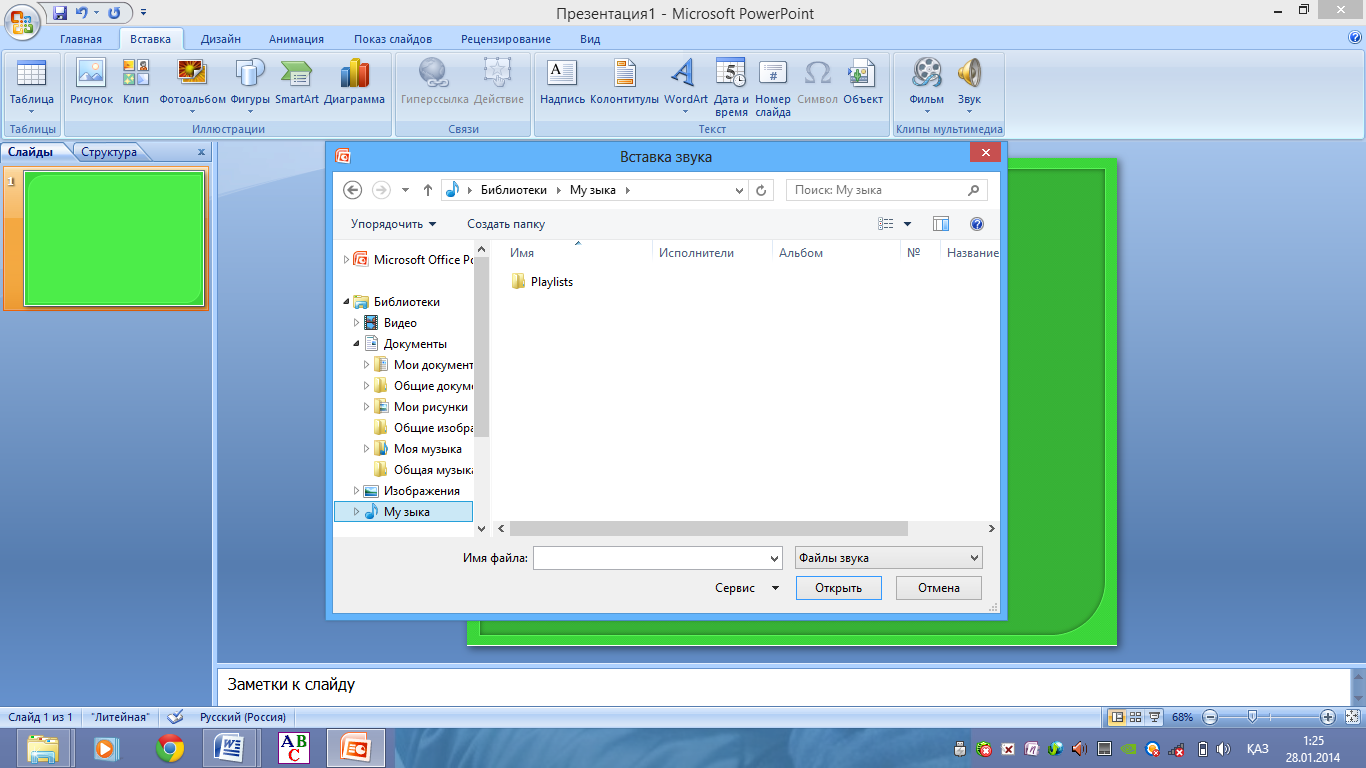Insert a chart via Диаграмма icon
Screen dimensions: 1366x768
click(354, 74)
